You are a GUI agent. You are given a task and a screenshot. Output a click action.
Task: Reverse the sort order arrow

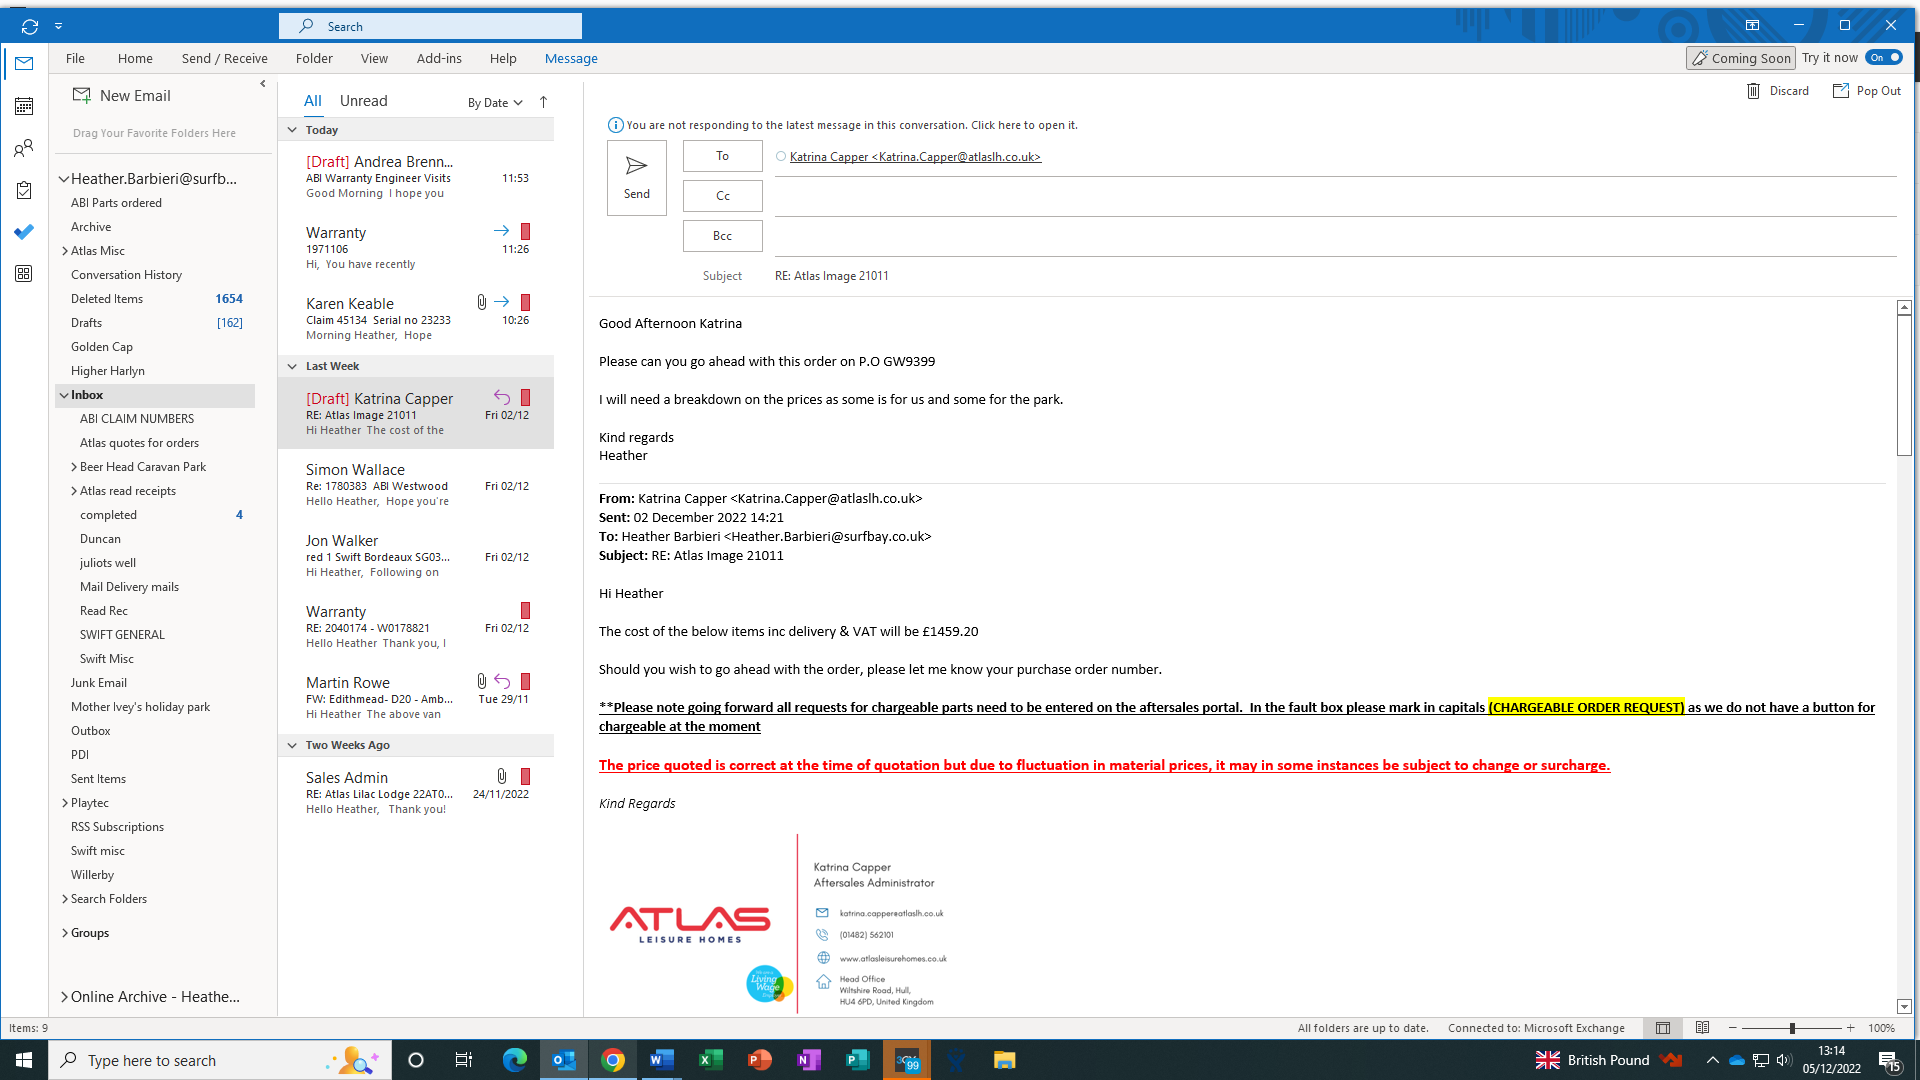point(543,102)
